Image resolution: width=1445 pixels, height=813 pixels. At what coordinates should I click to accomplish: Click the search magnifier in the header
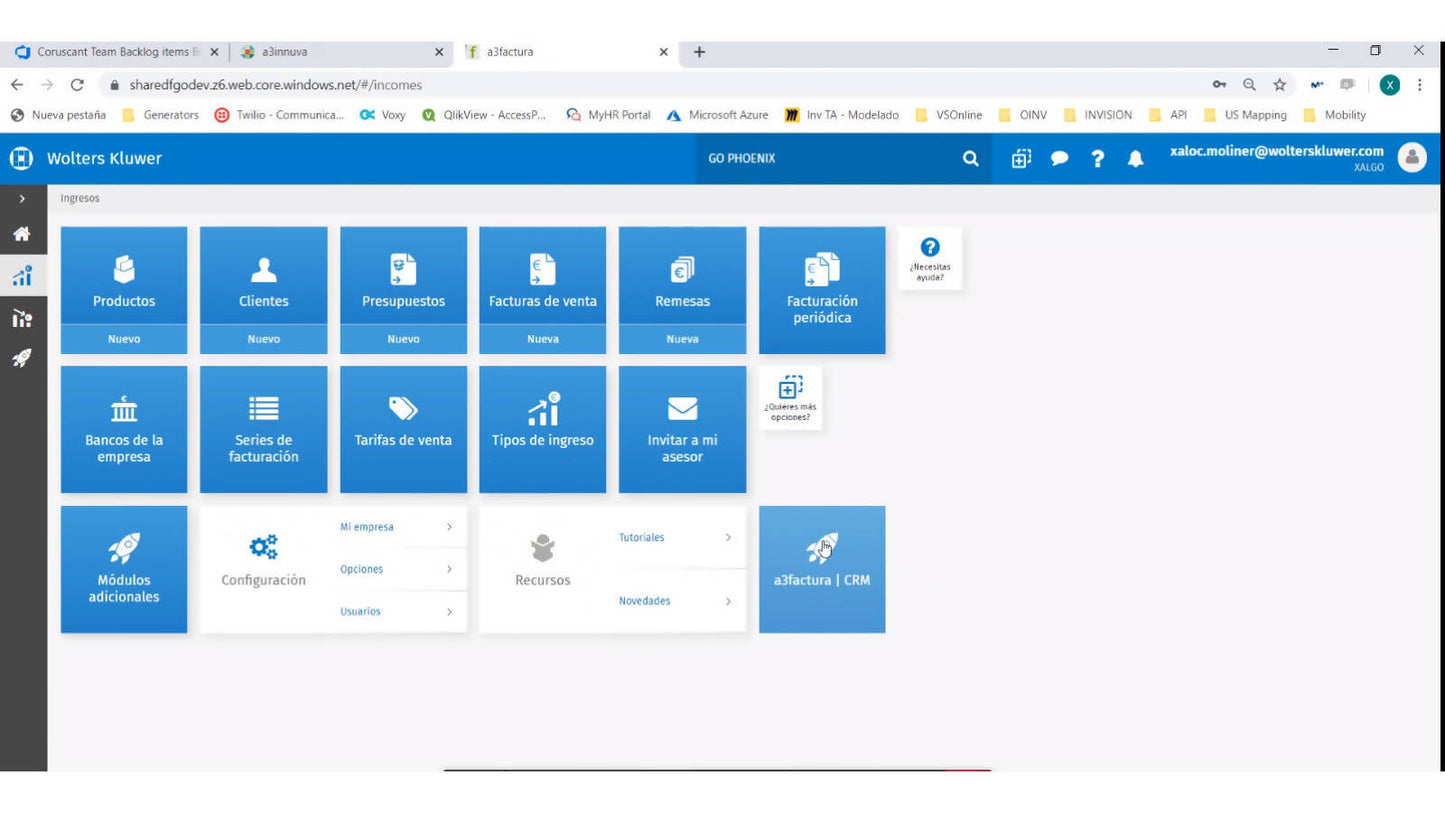point(970,158)
